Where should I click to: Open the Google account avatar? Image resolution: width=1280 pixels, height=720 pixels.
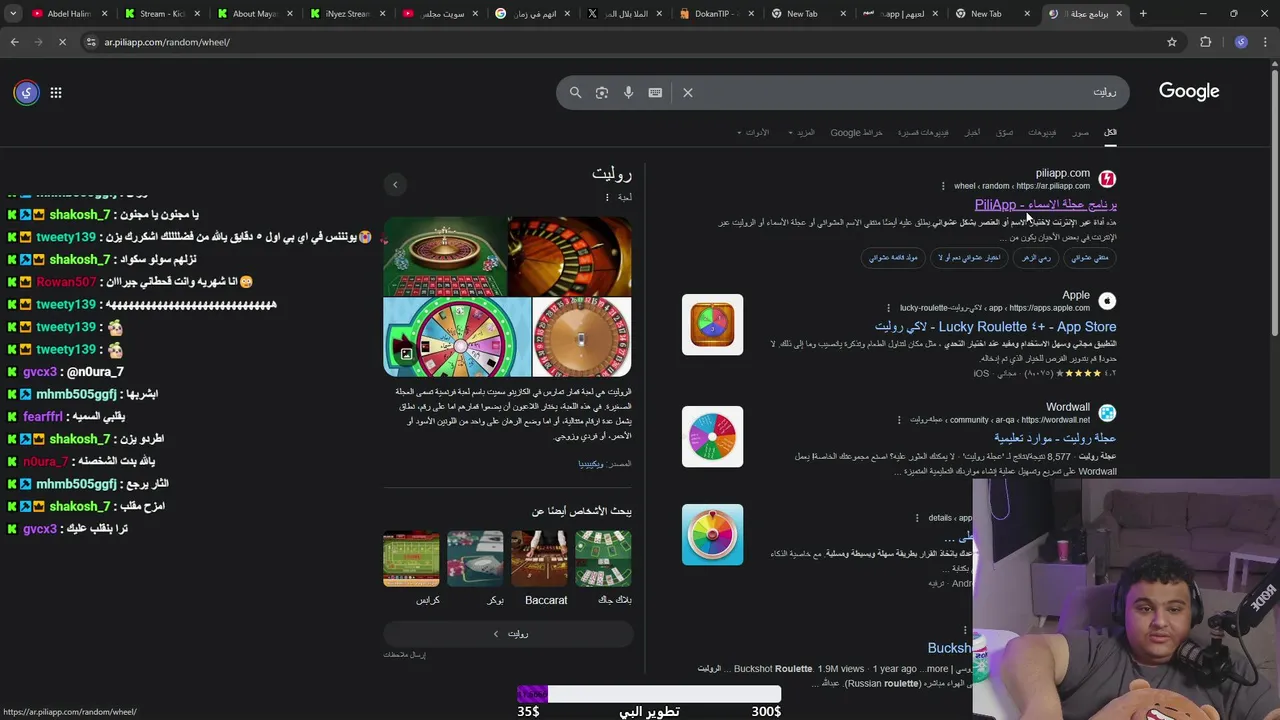(27, 93)
